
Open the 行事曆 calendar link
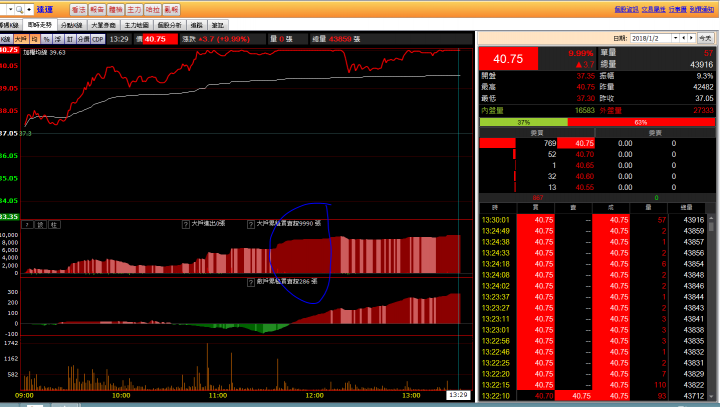tap(678, 9)
